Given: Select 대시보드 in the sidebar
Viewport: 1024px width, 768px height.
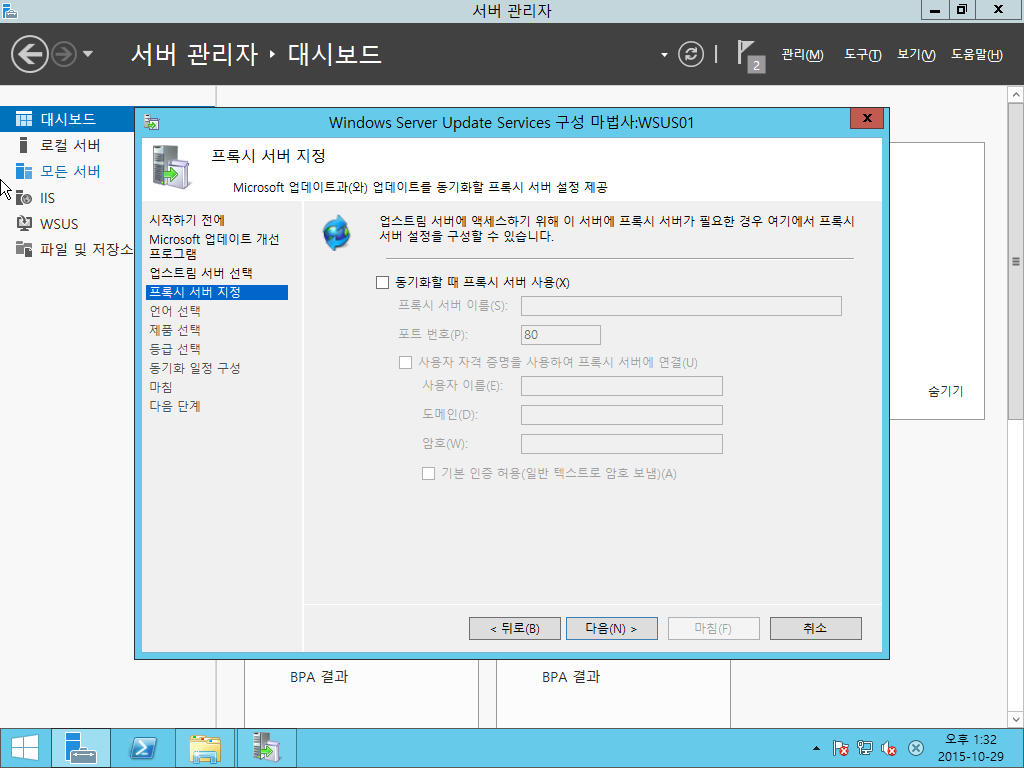Looking at the screenshot, I should 68,119.
